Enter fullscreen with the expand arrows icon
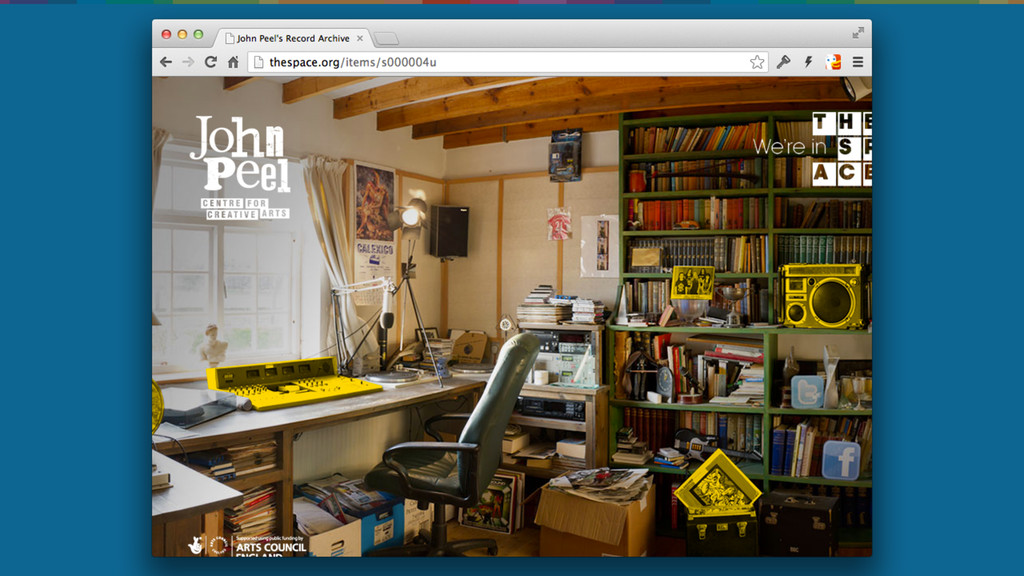This screenshot has width=1024, height=576. (x=858, y=33)
